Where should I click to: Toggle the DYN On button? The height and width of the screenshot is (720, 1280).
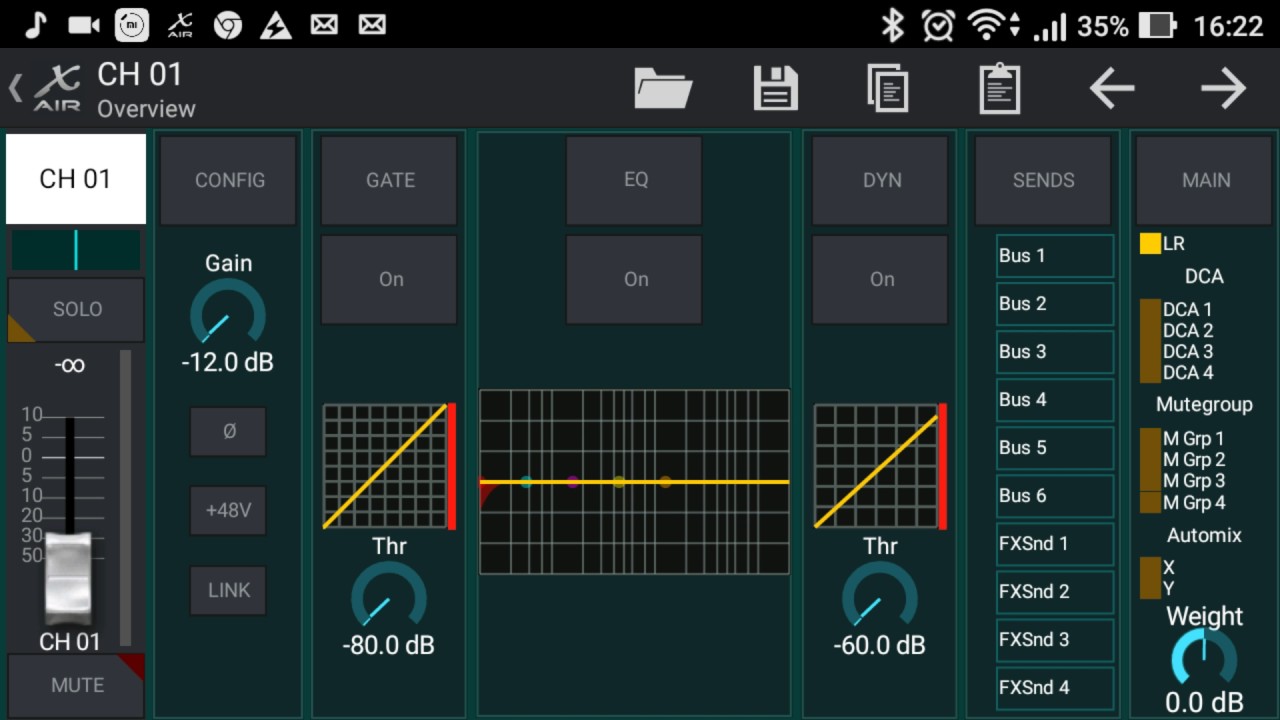coord(881,279)
